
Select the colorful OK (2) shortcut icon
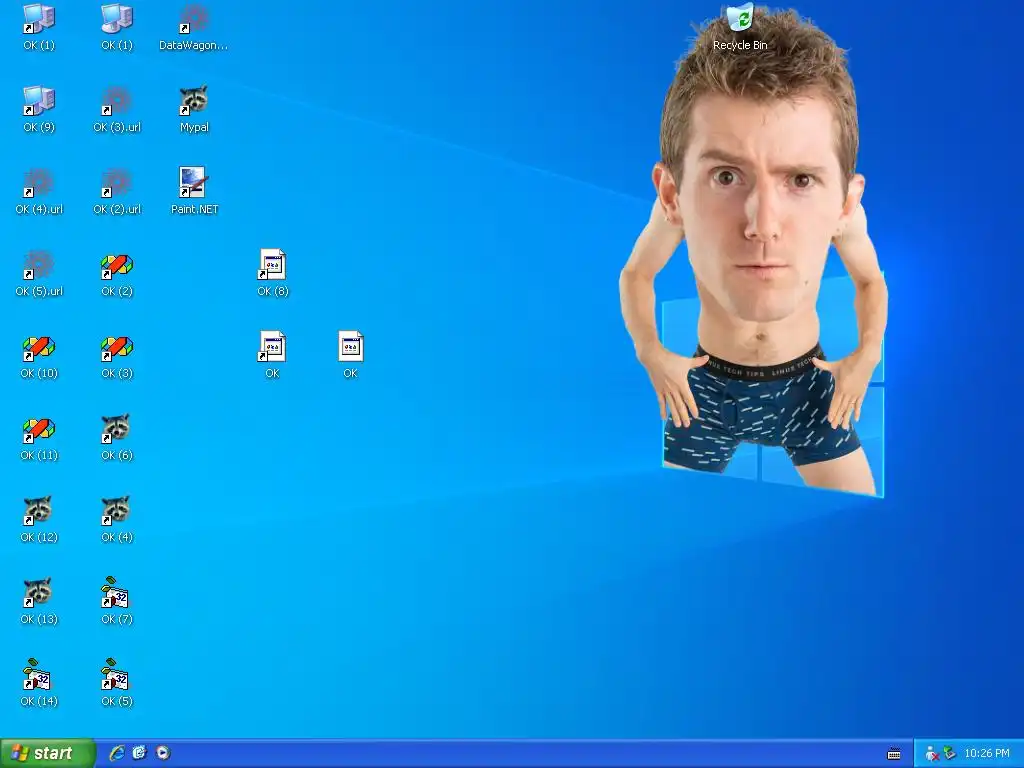117,273
